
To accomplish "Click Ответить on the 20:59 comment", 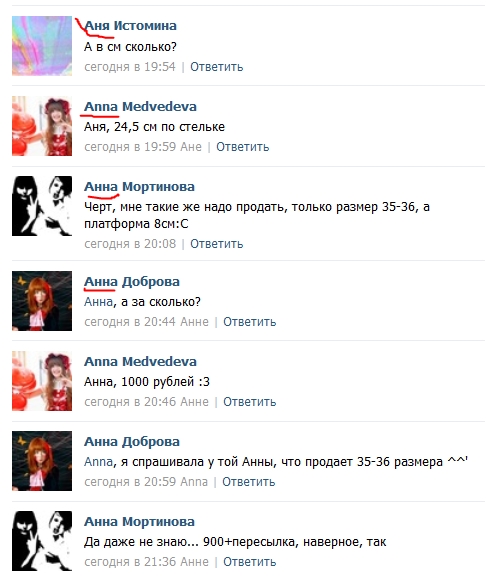I will pyautogui.click(x=249, y=482).
